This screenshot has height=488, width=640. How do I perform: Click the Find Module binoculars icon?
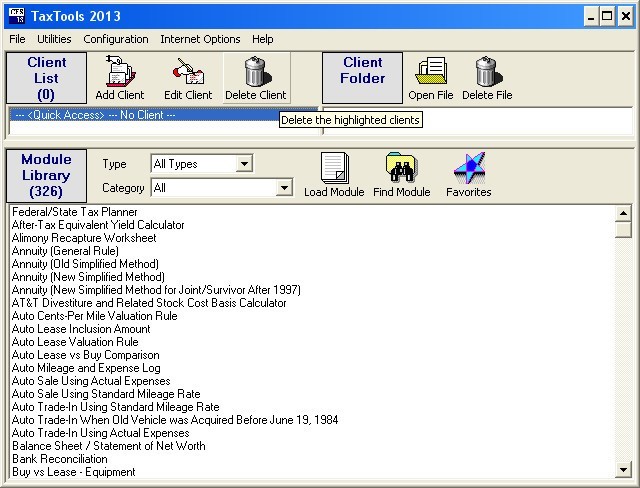[402, 168]
